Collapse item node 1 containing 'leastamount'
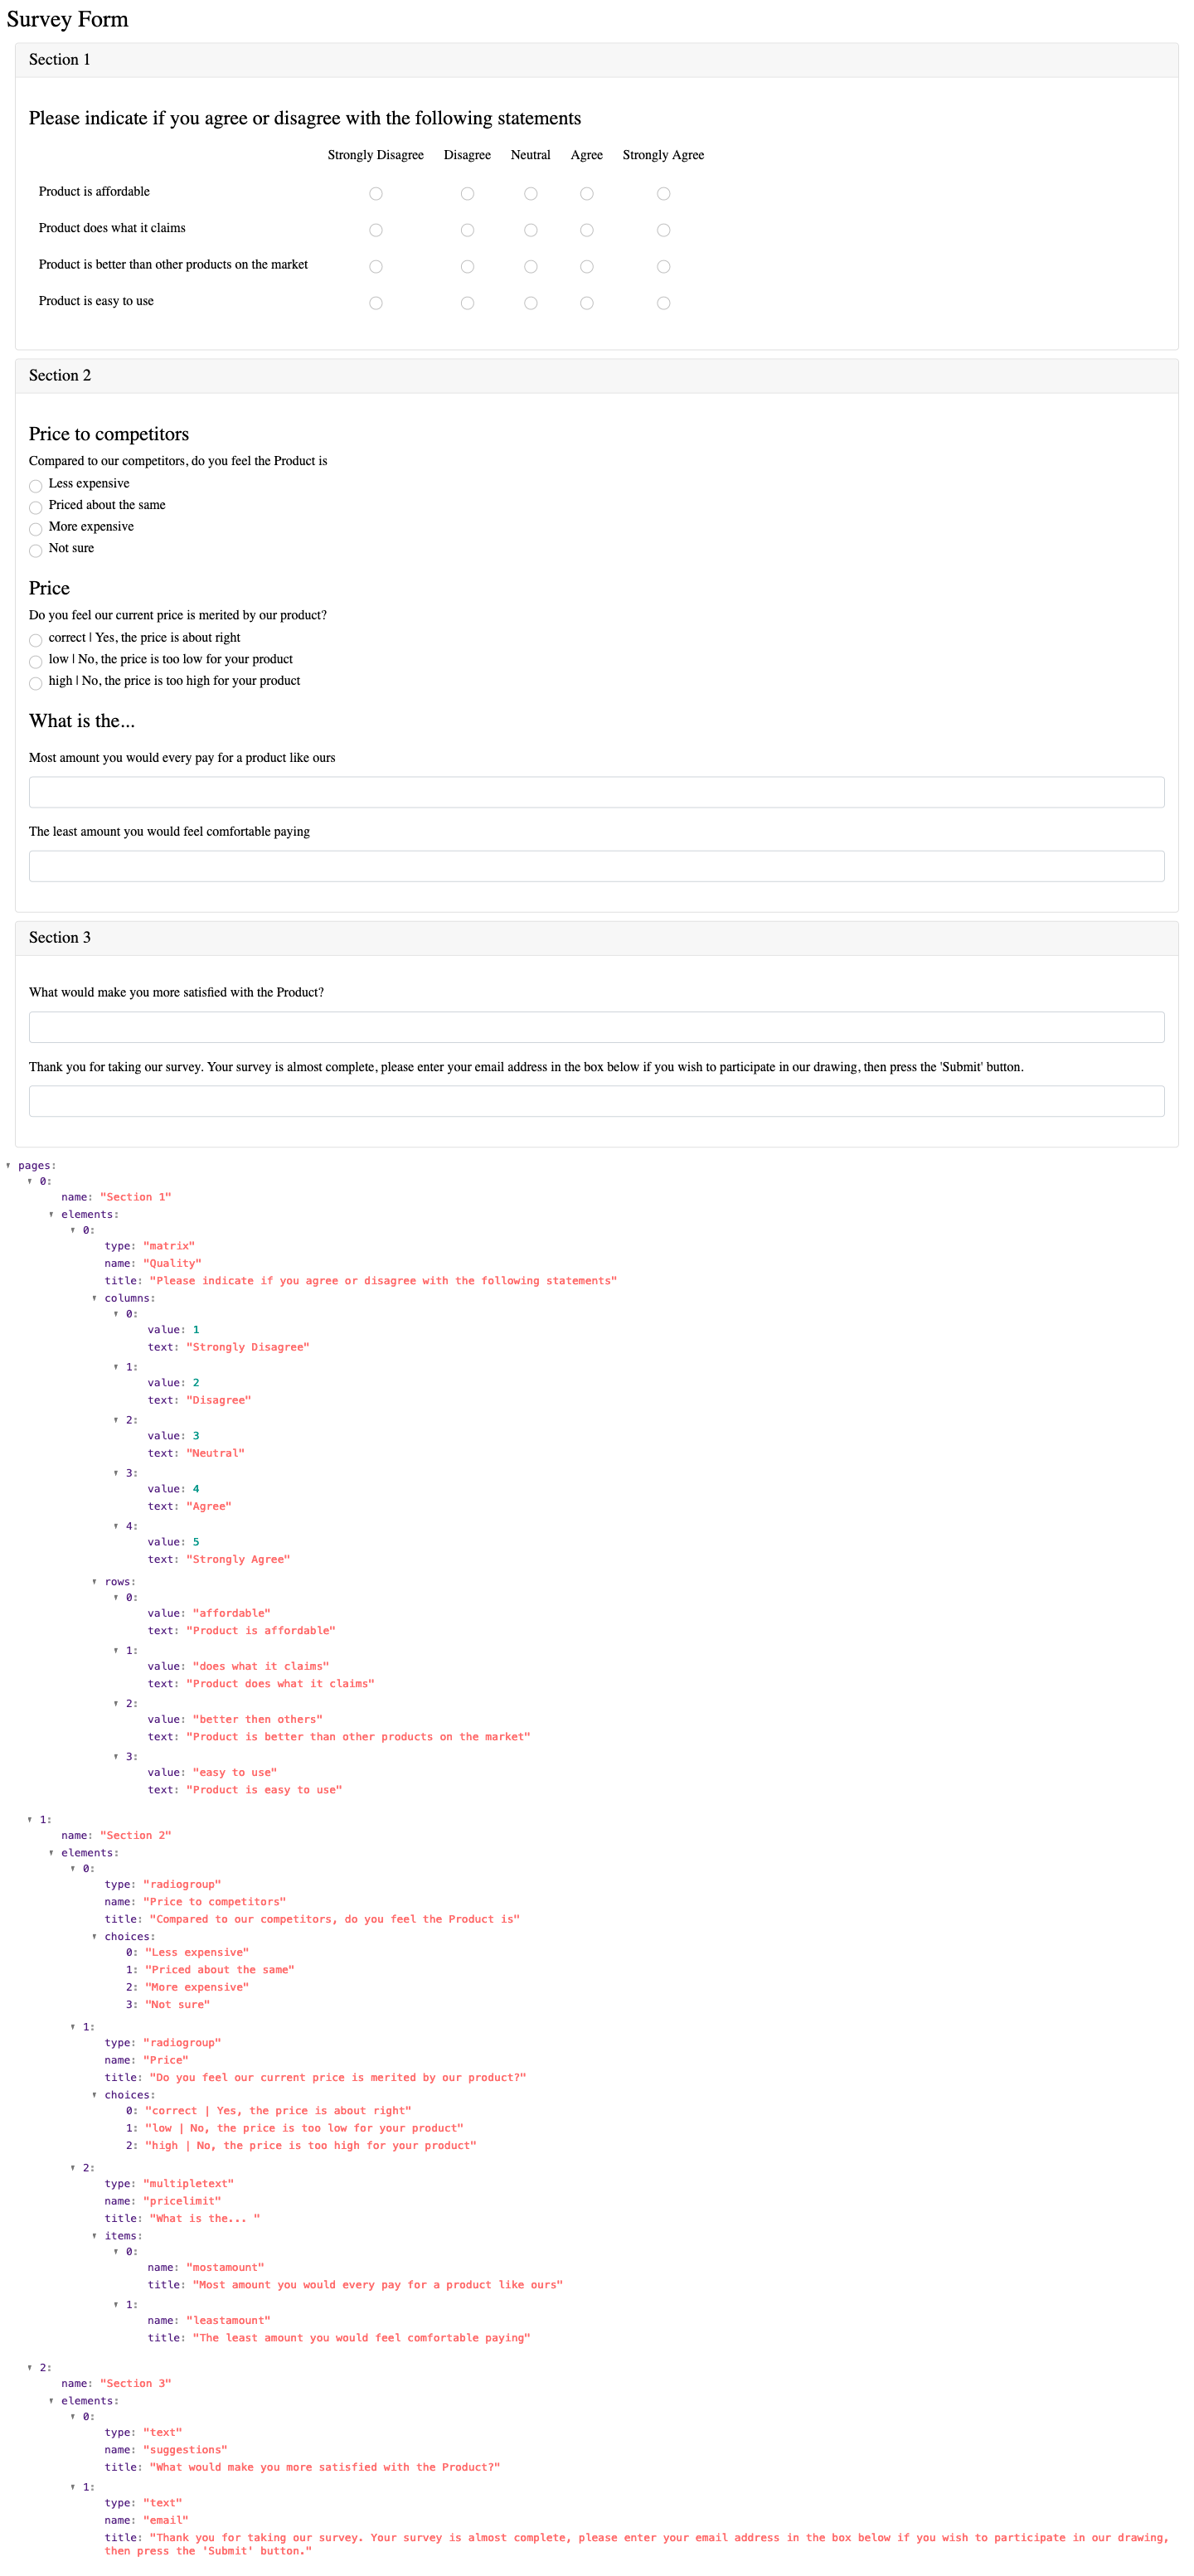Image resolution: width=1194 pixels, height=2576 pixels. pos(116,2304)
